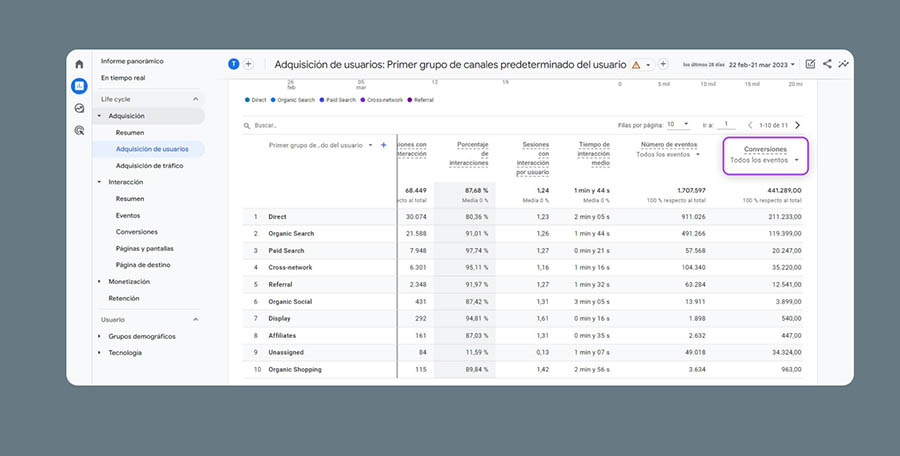
Task: Add a secondary dimension with blue plus
Action: 383,145
